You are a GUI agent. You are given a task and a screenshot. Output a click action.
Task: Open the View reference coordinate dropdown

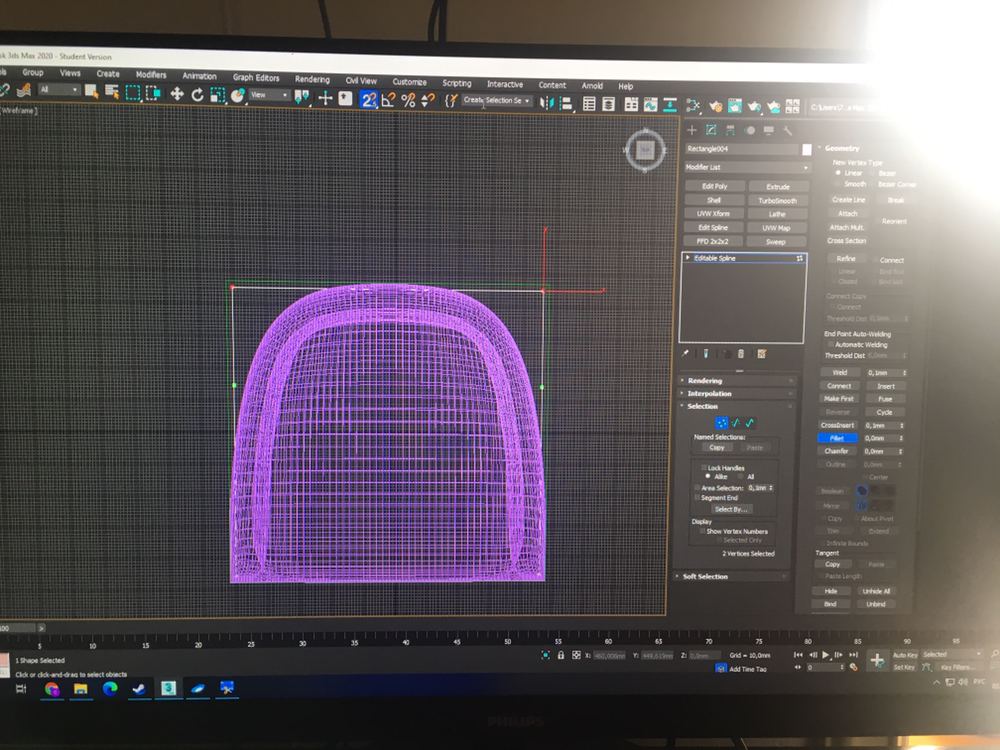point(269,95)
